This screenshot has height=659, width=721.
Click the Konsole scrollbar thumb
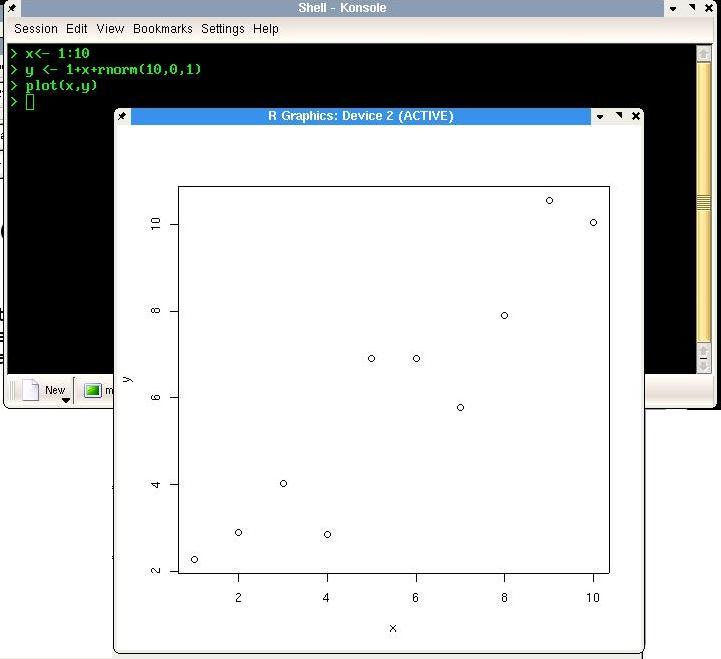click(704, 203)
